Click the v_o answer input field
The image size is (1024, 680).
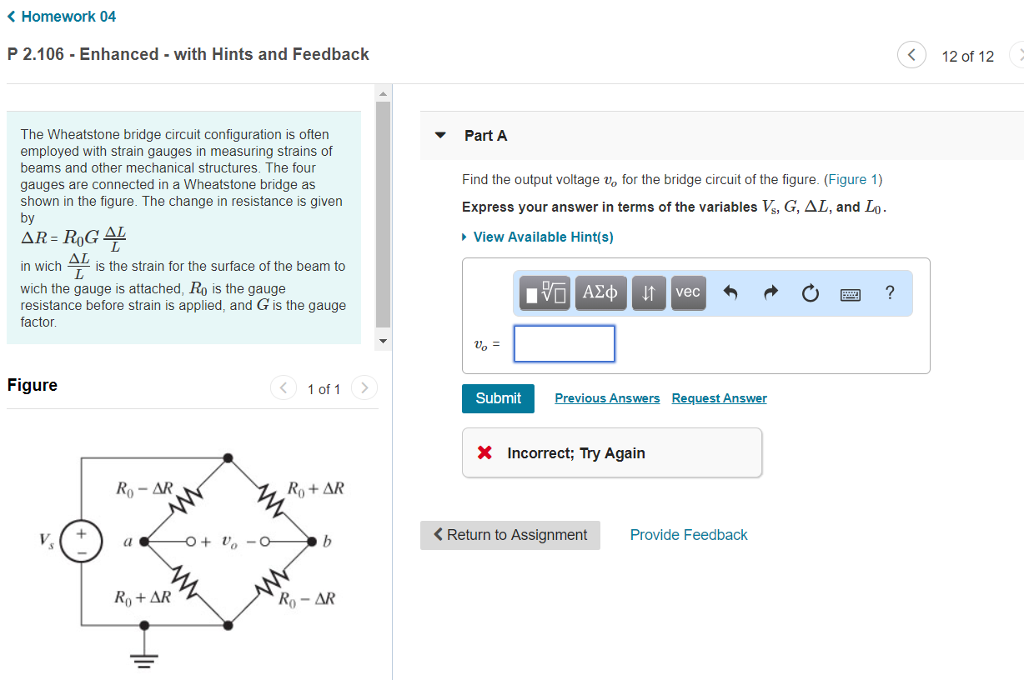[x=564, y=344]
